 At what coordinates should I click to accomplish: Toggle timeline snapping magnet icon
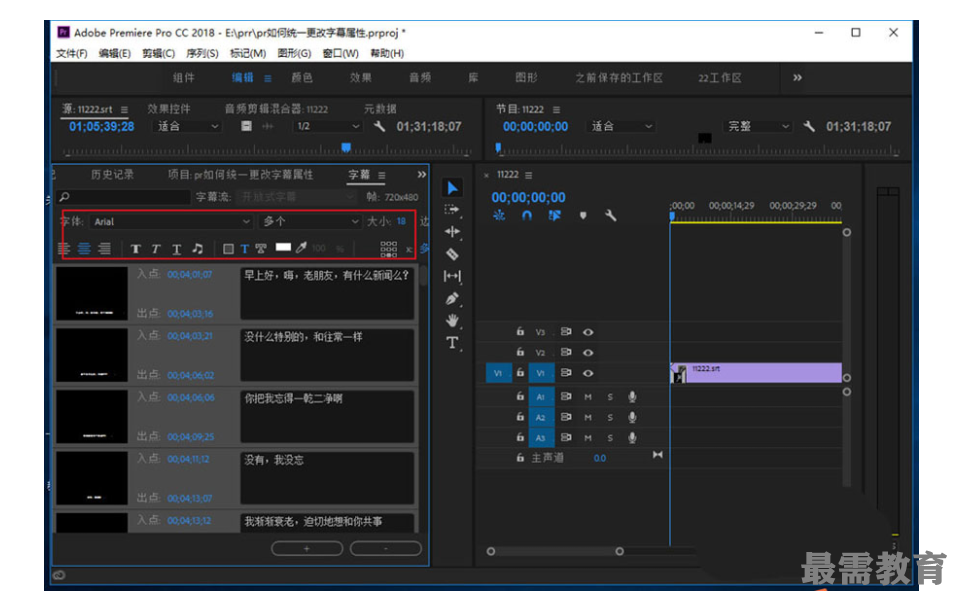coord(527,215)
